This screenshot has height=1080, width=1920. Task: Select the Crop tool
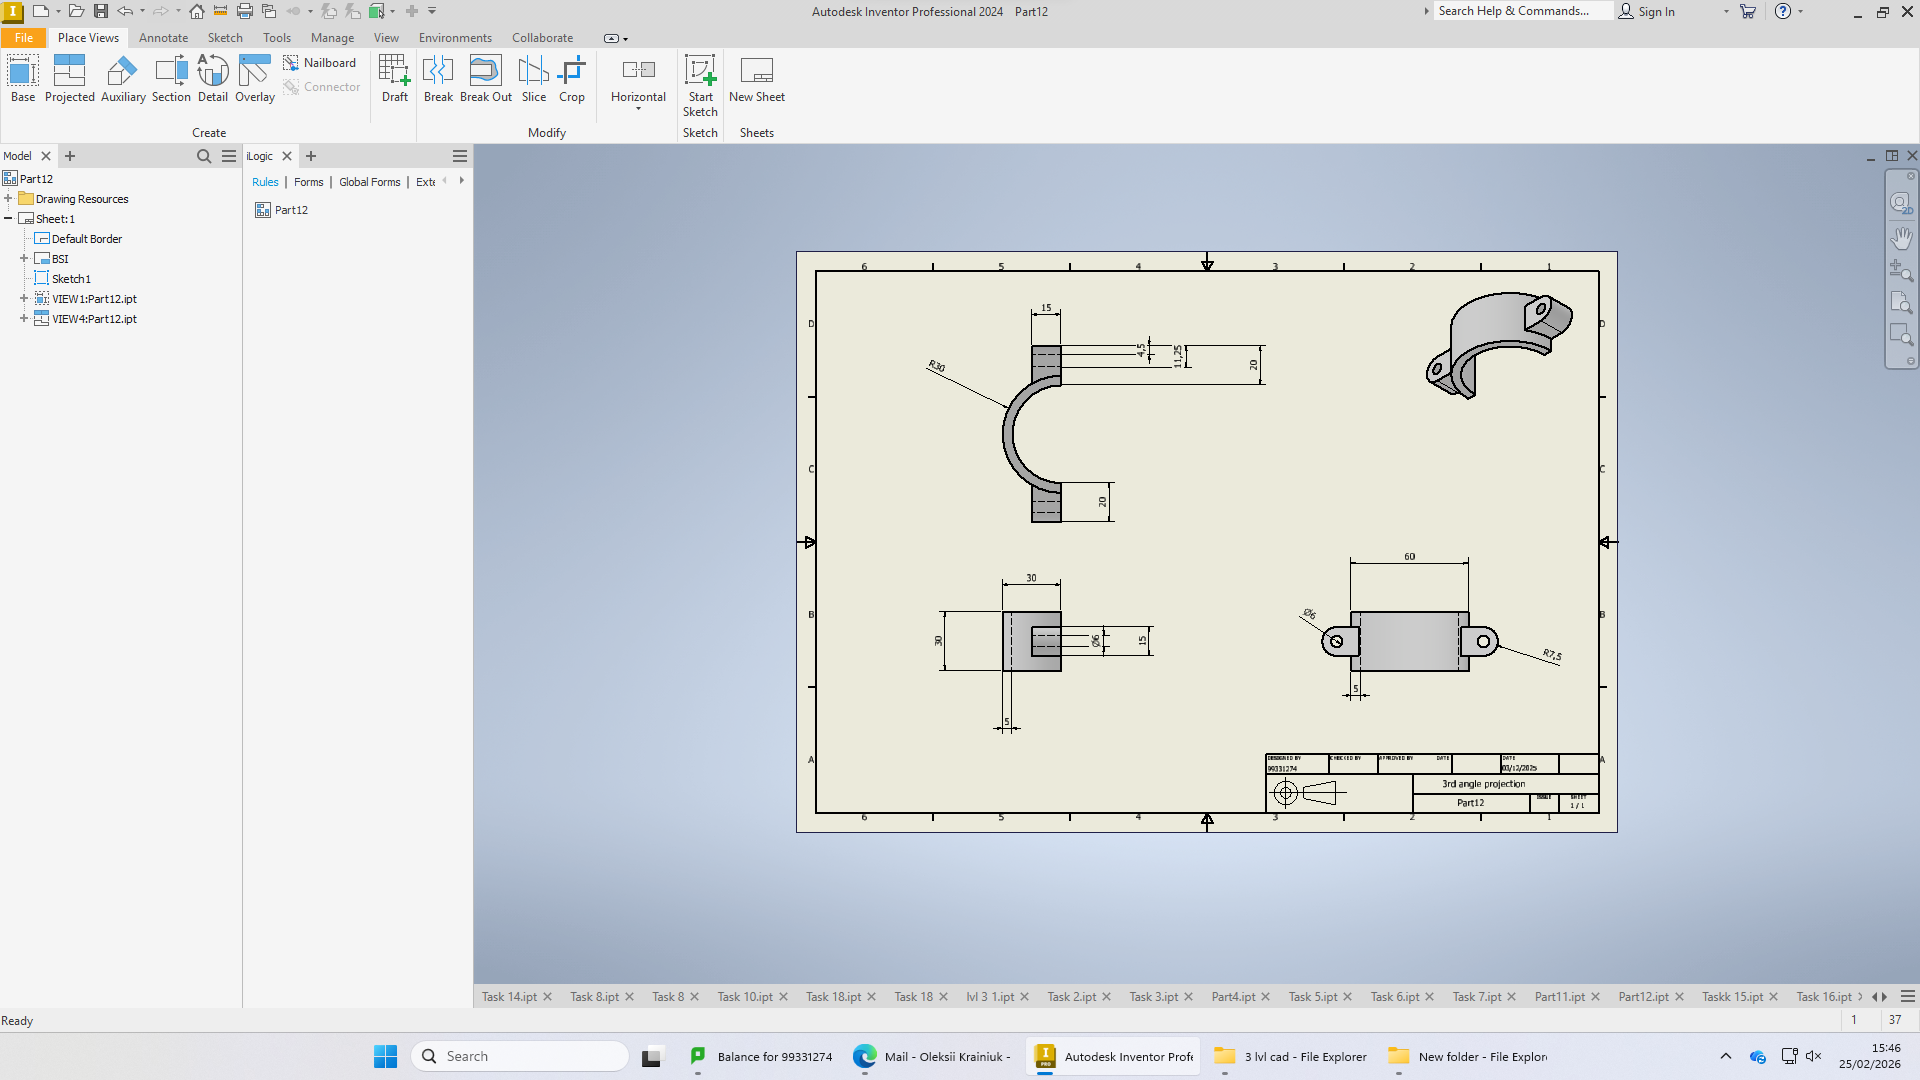coord(572,79)
